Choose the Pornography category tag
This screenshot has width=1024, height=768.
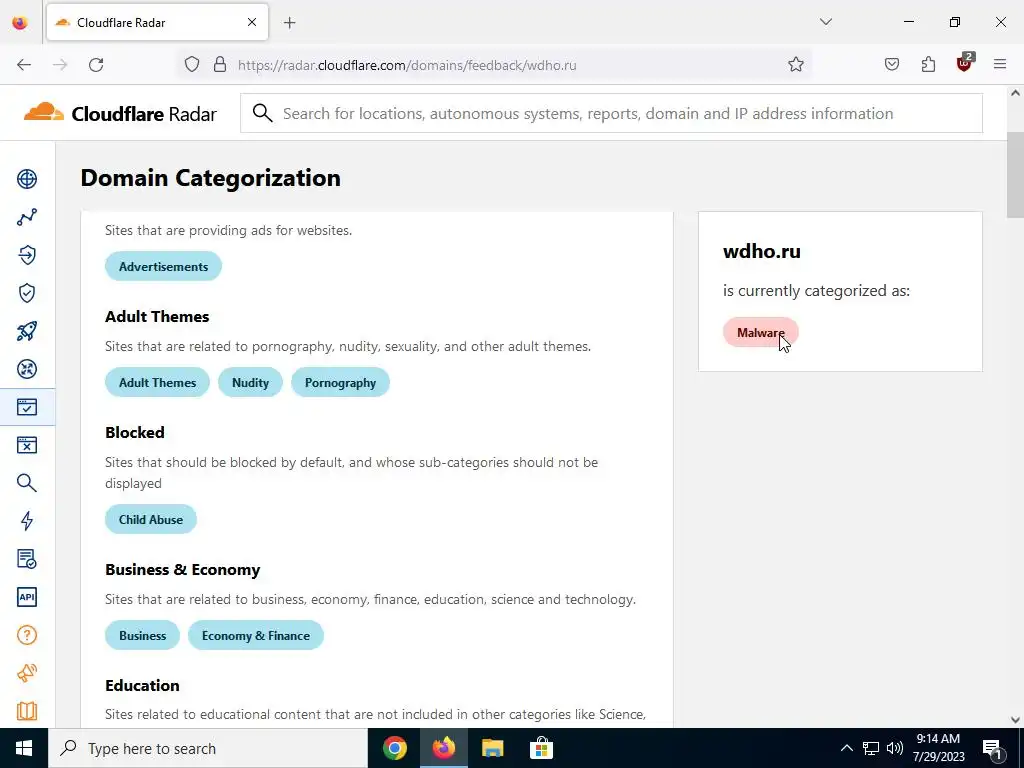[340, 383]
